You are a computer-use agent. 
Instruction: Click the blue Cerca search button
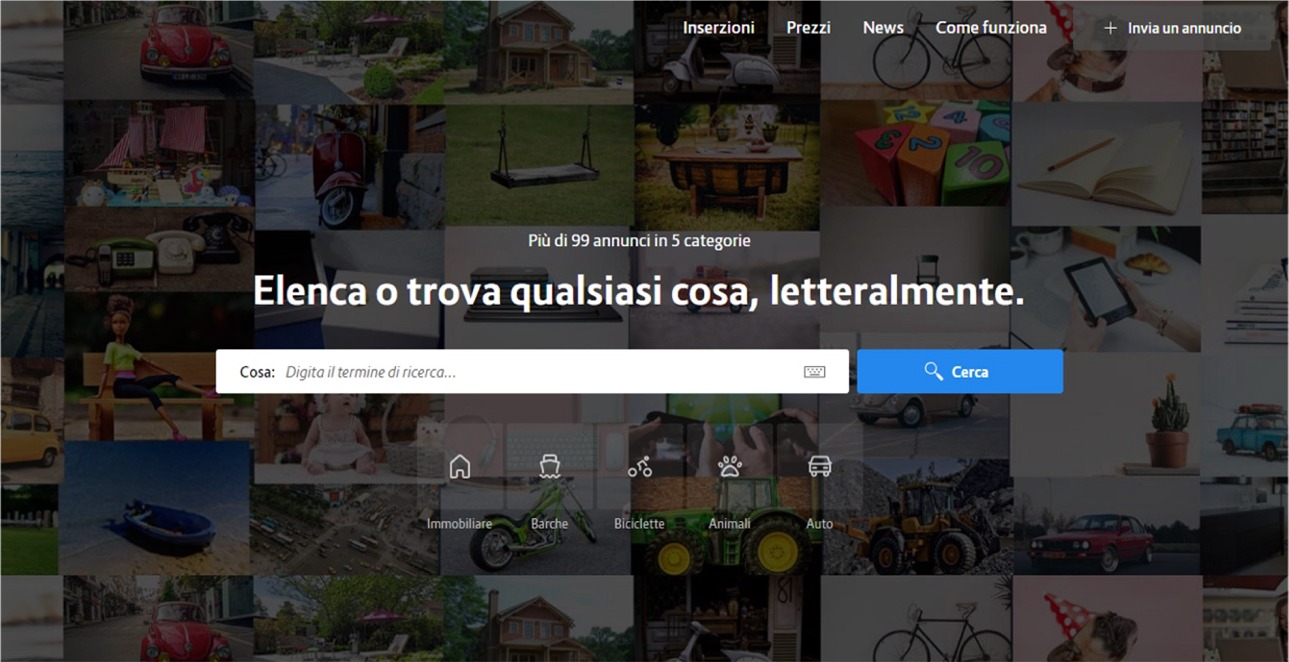pos(960,371)
